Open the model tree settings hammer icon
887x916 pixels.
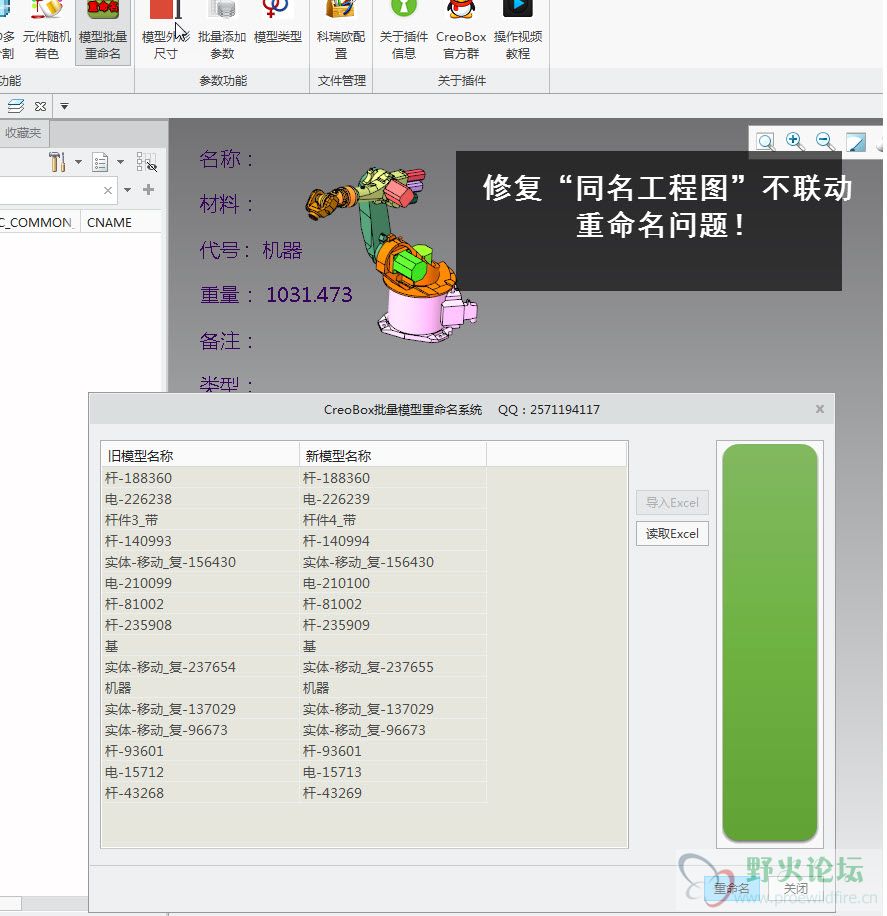pyautogui.click(x=57, y=162)
